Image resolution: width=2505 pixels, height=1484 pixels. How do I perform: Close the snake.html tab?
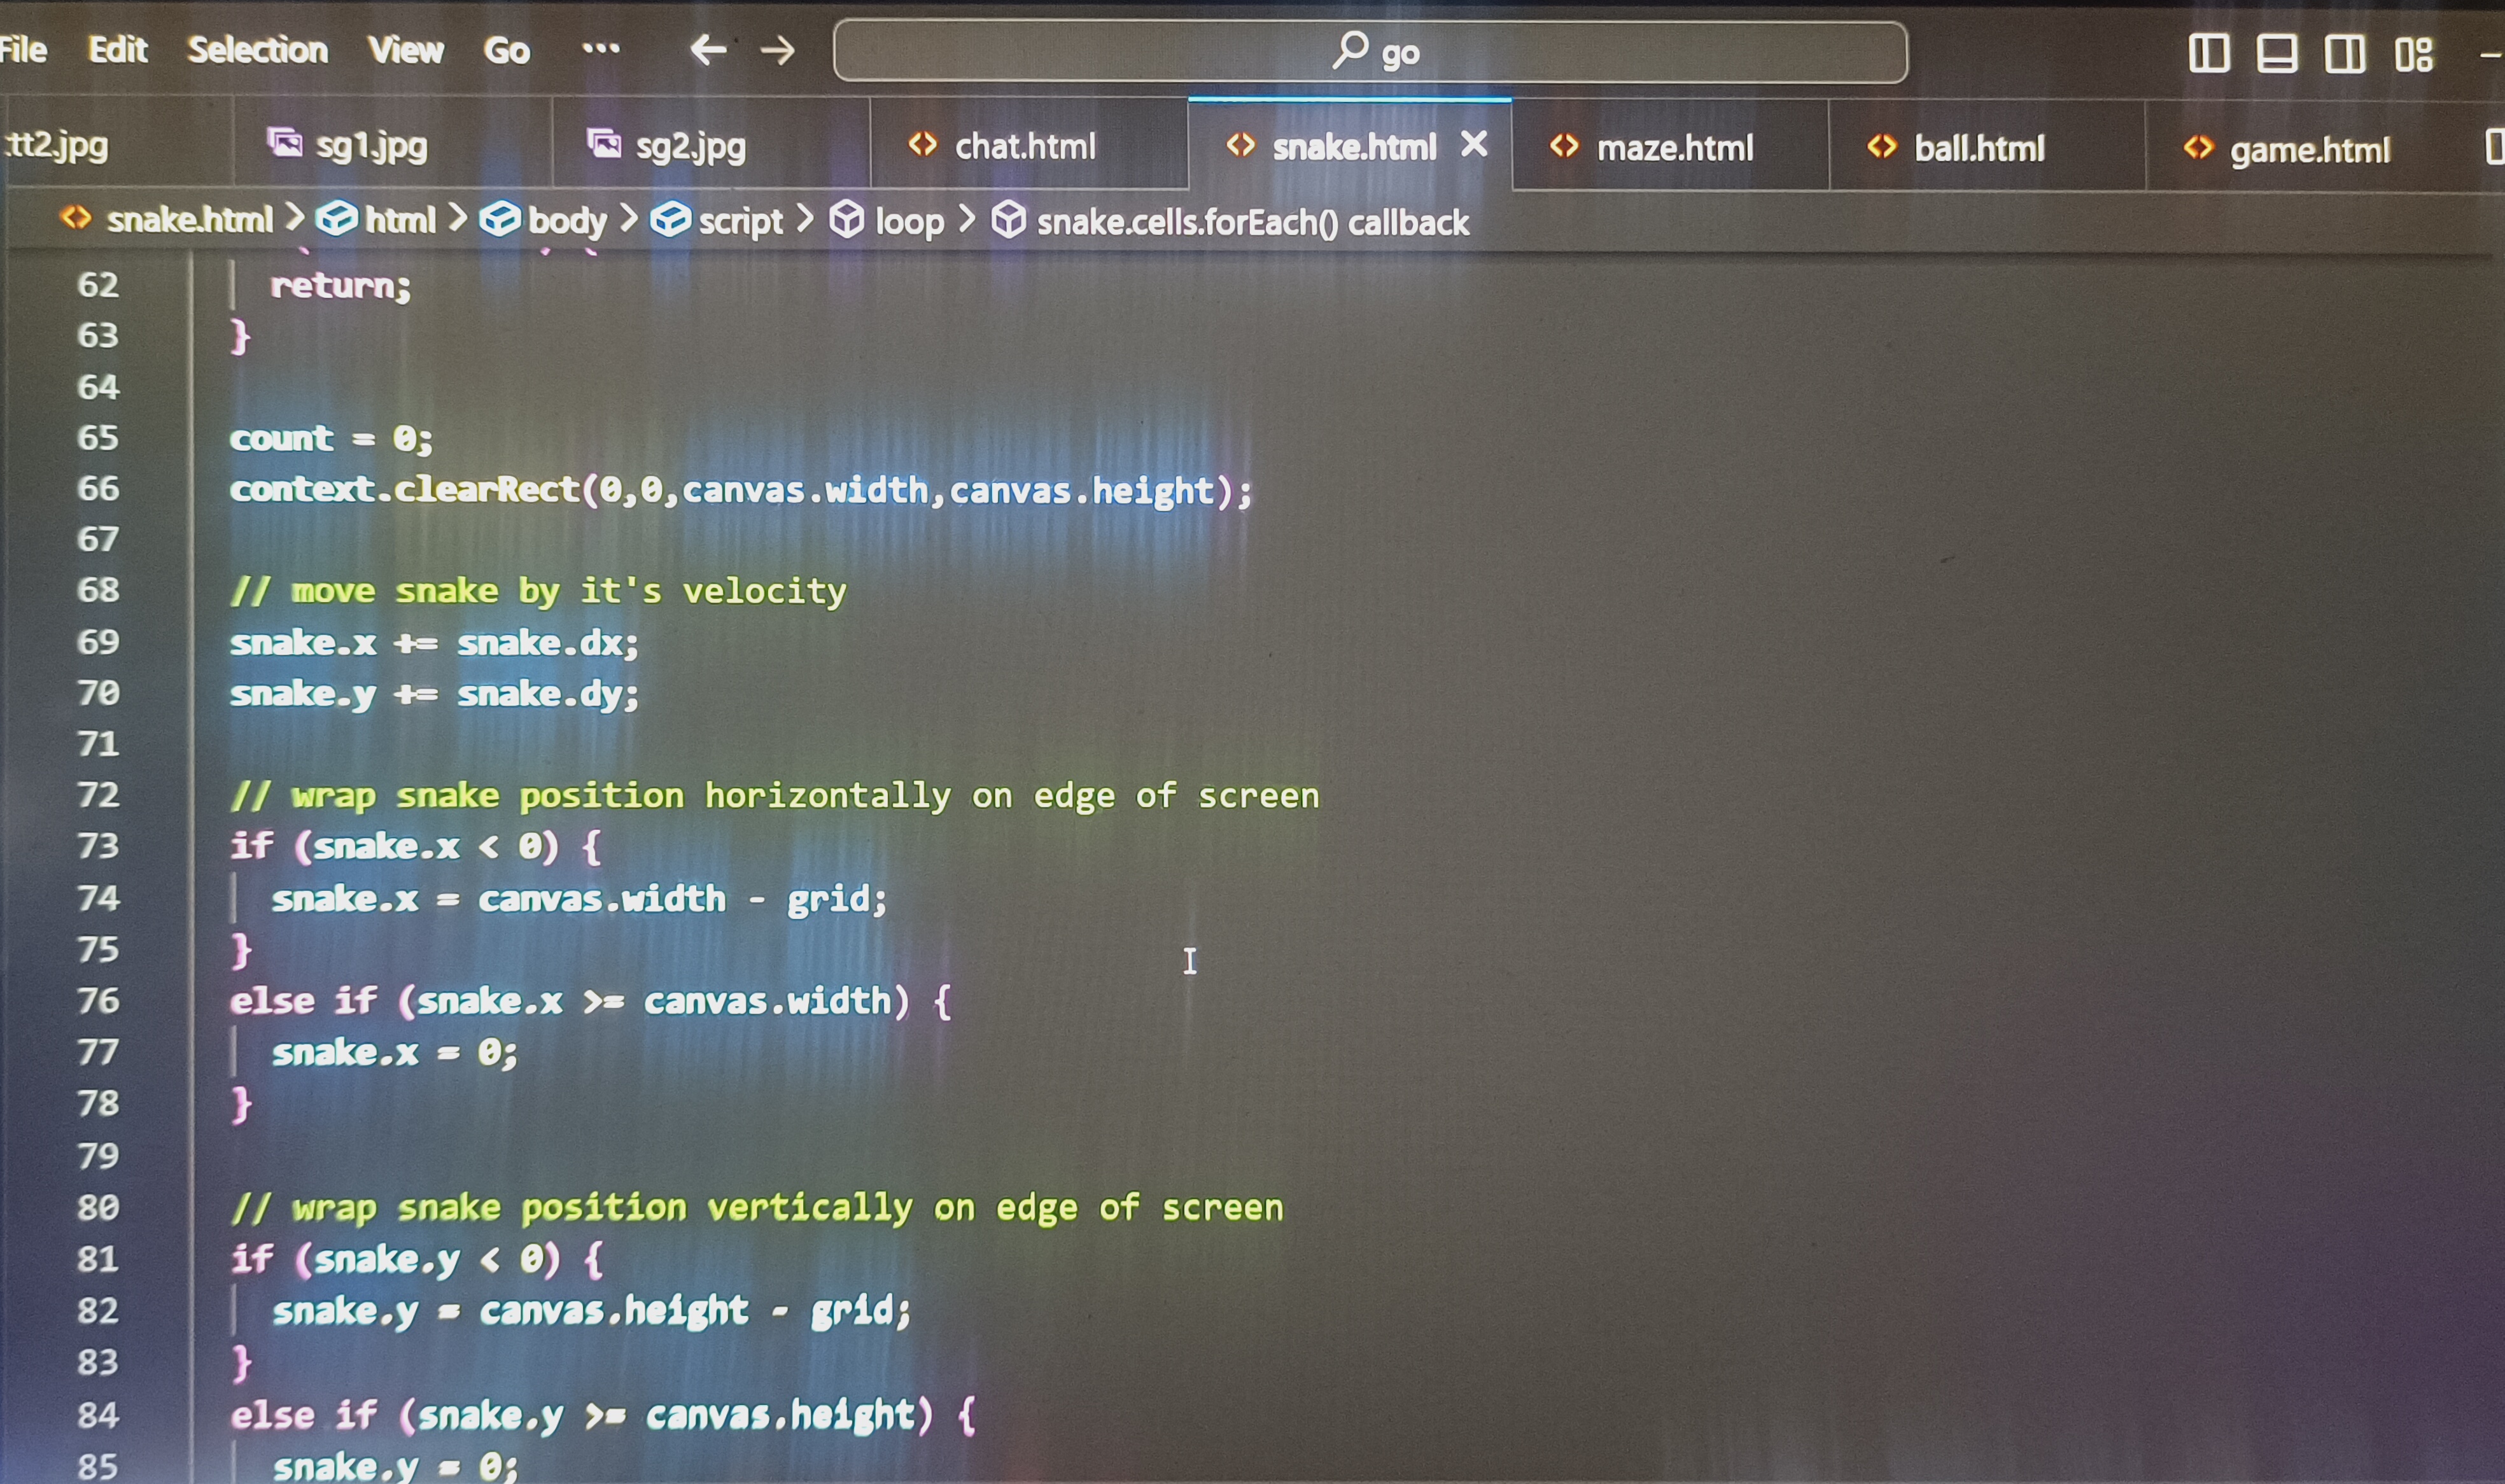tap(1474, 145)
